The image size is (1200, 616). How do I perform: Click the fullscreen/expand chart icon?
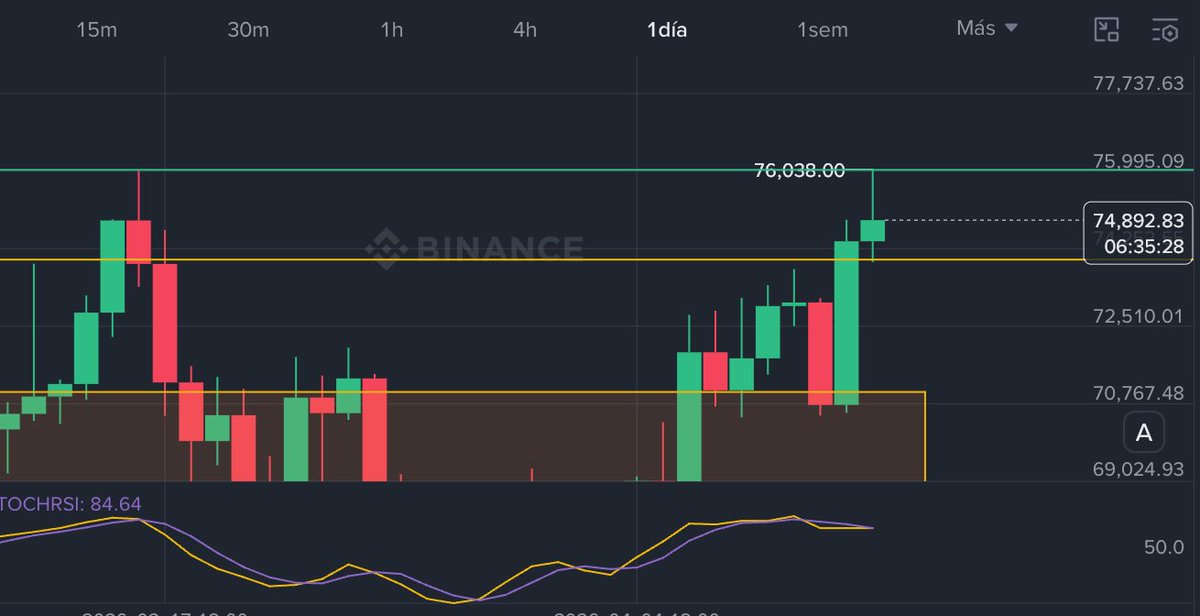[x=1106, y=29]
